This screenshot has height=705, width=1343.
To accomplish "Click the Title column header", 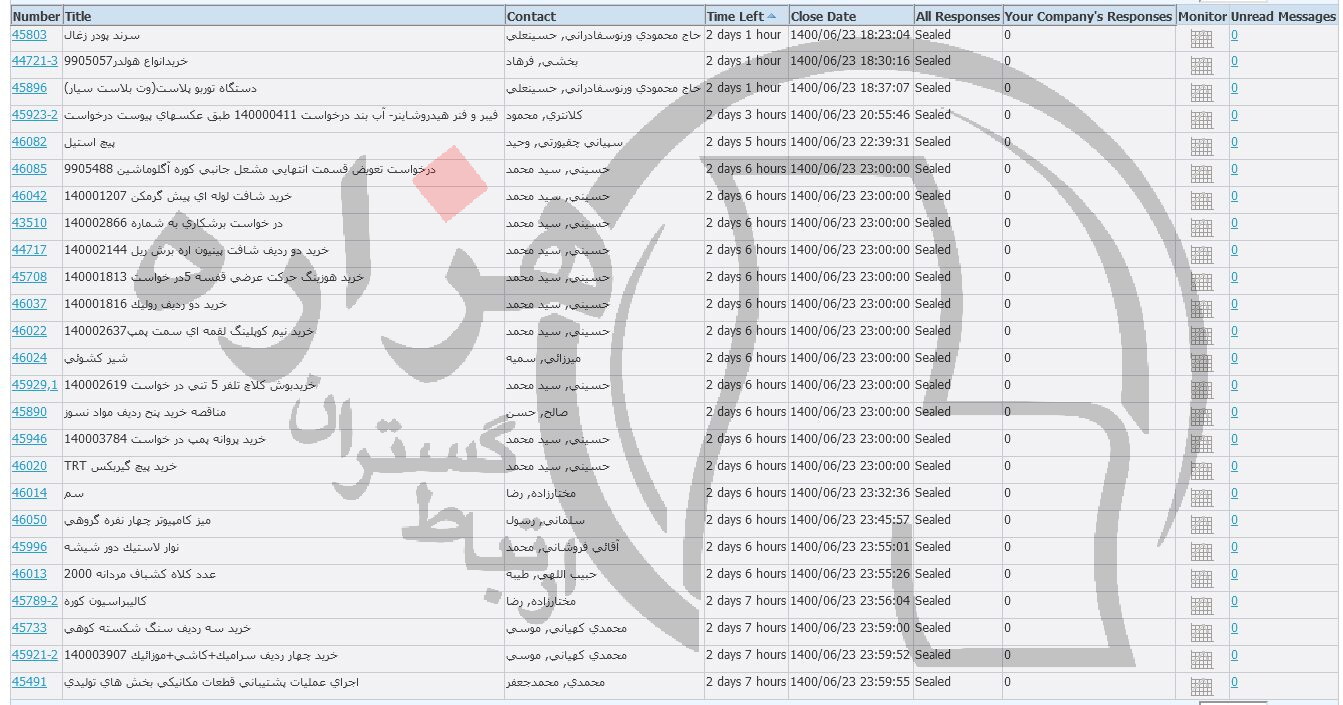I will (x=77, y=16).
